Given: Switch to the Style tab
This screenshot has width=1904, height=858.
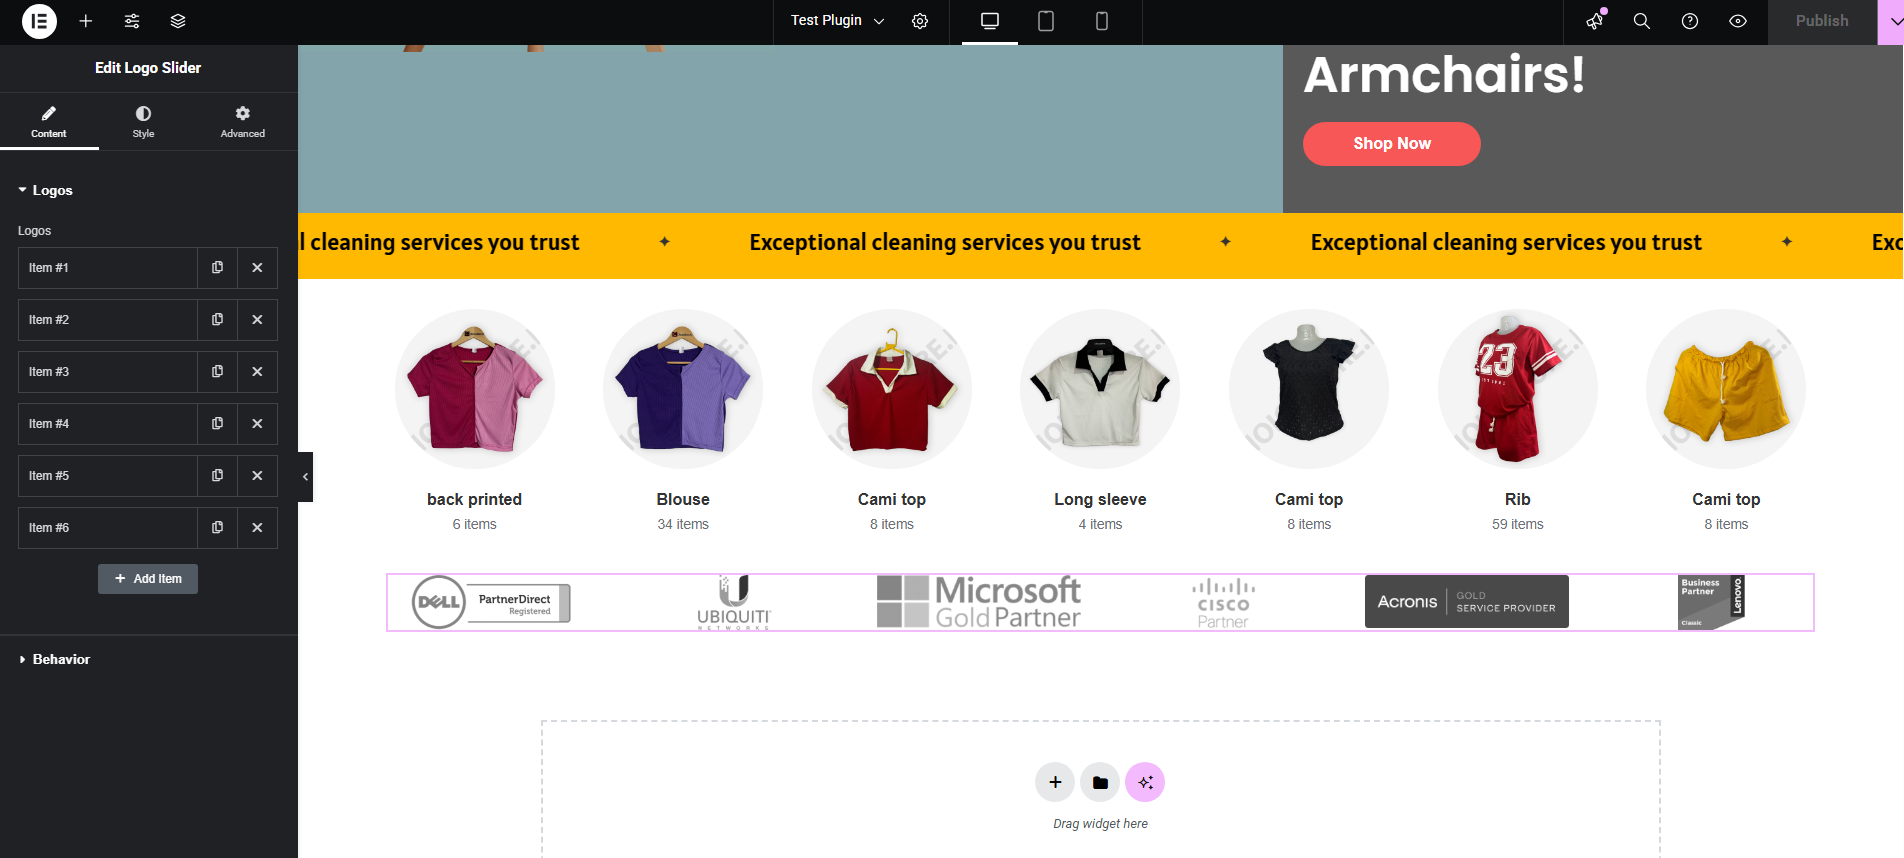Looking at the screenshot, I should pyautogui.click(x=143, y=121).
